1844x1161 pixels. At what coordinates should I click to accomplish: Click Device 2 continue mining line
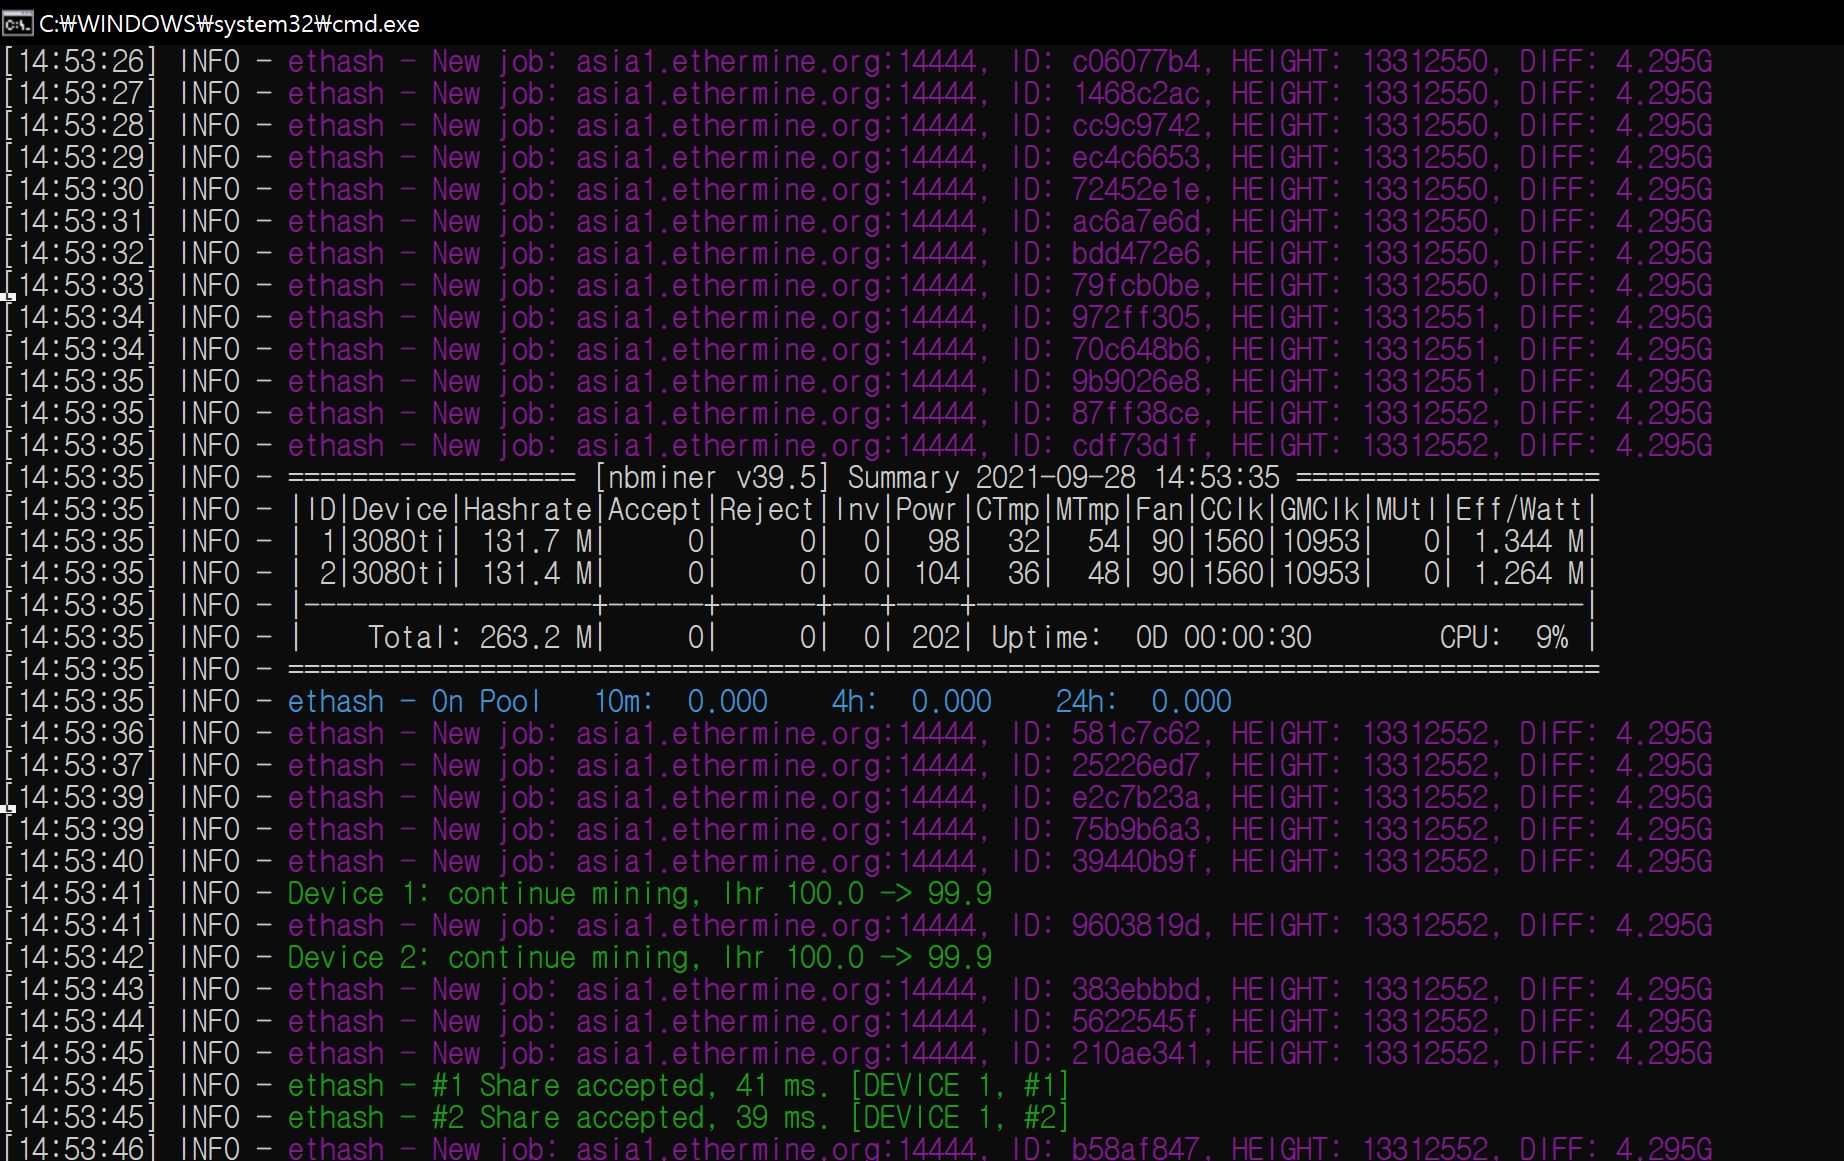coord(640,958)
